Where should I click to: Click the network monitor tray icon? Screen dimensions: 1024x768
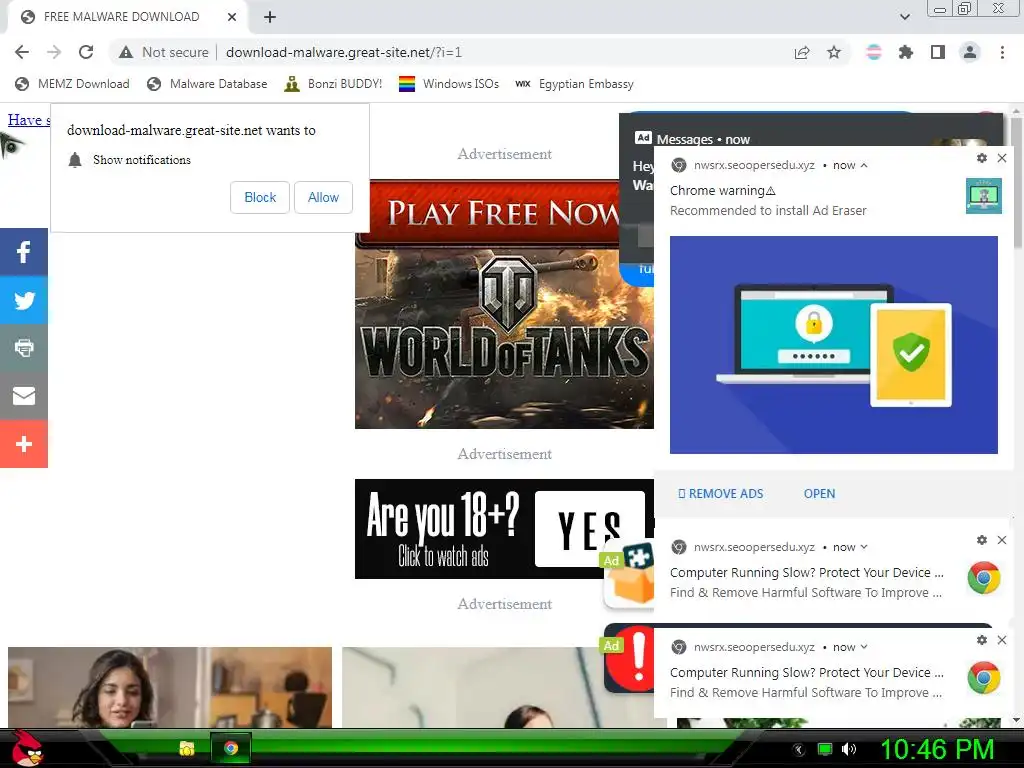[x=825, y=749]
